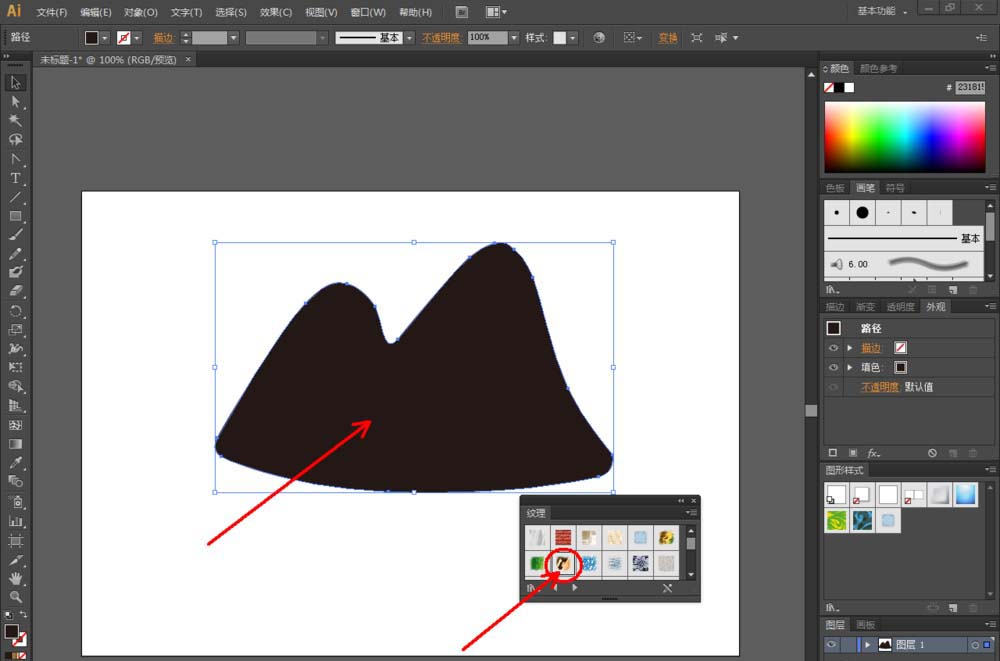
Task: Toggle visibility of the 填色 appearance row
Action: tap(833, 367)
